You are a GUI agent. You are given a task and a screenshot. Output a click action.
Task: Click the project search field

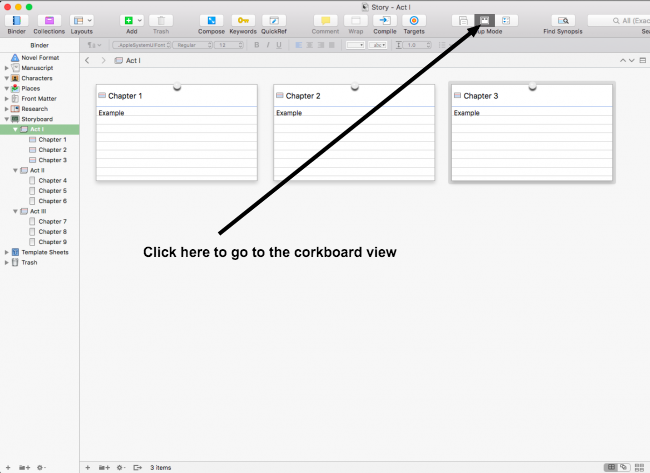coord(618,20)
